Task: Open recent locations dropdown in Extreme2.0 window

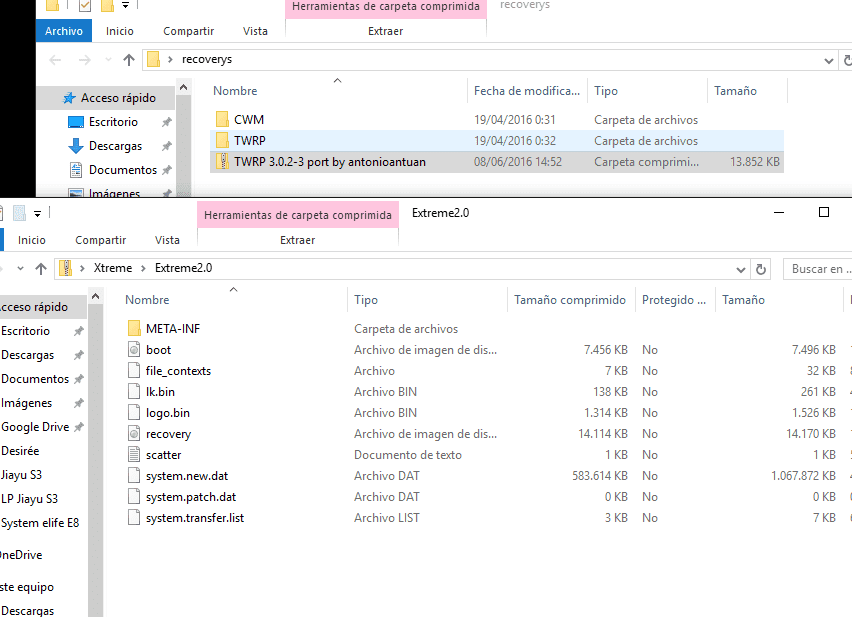Action: pos(21,269)
